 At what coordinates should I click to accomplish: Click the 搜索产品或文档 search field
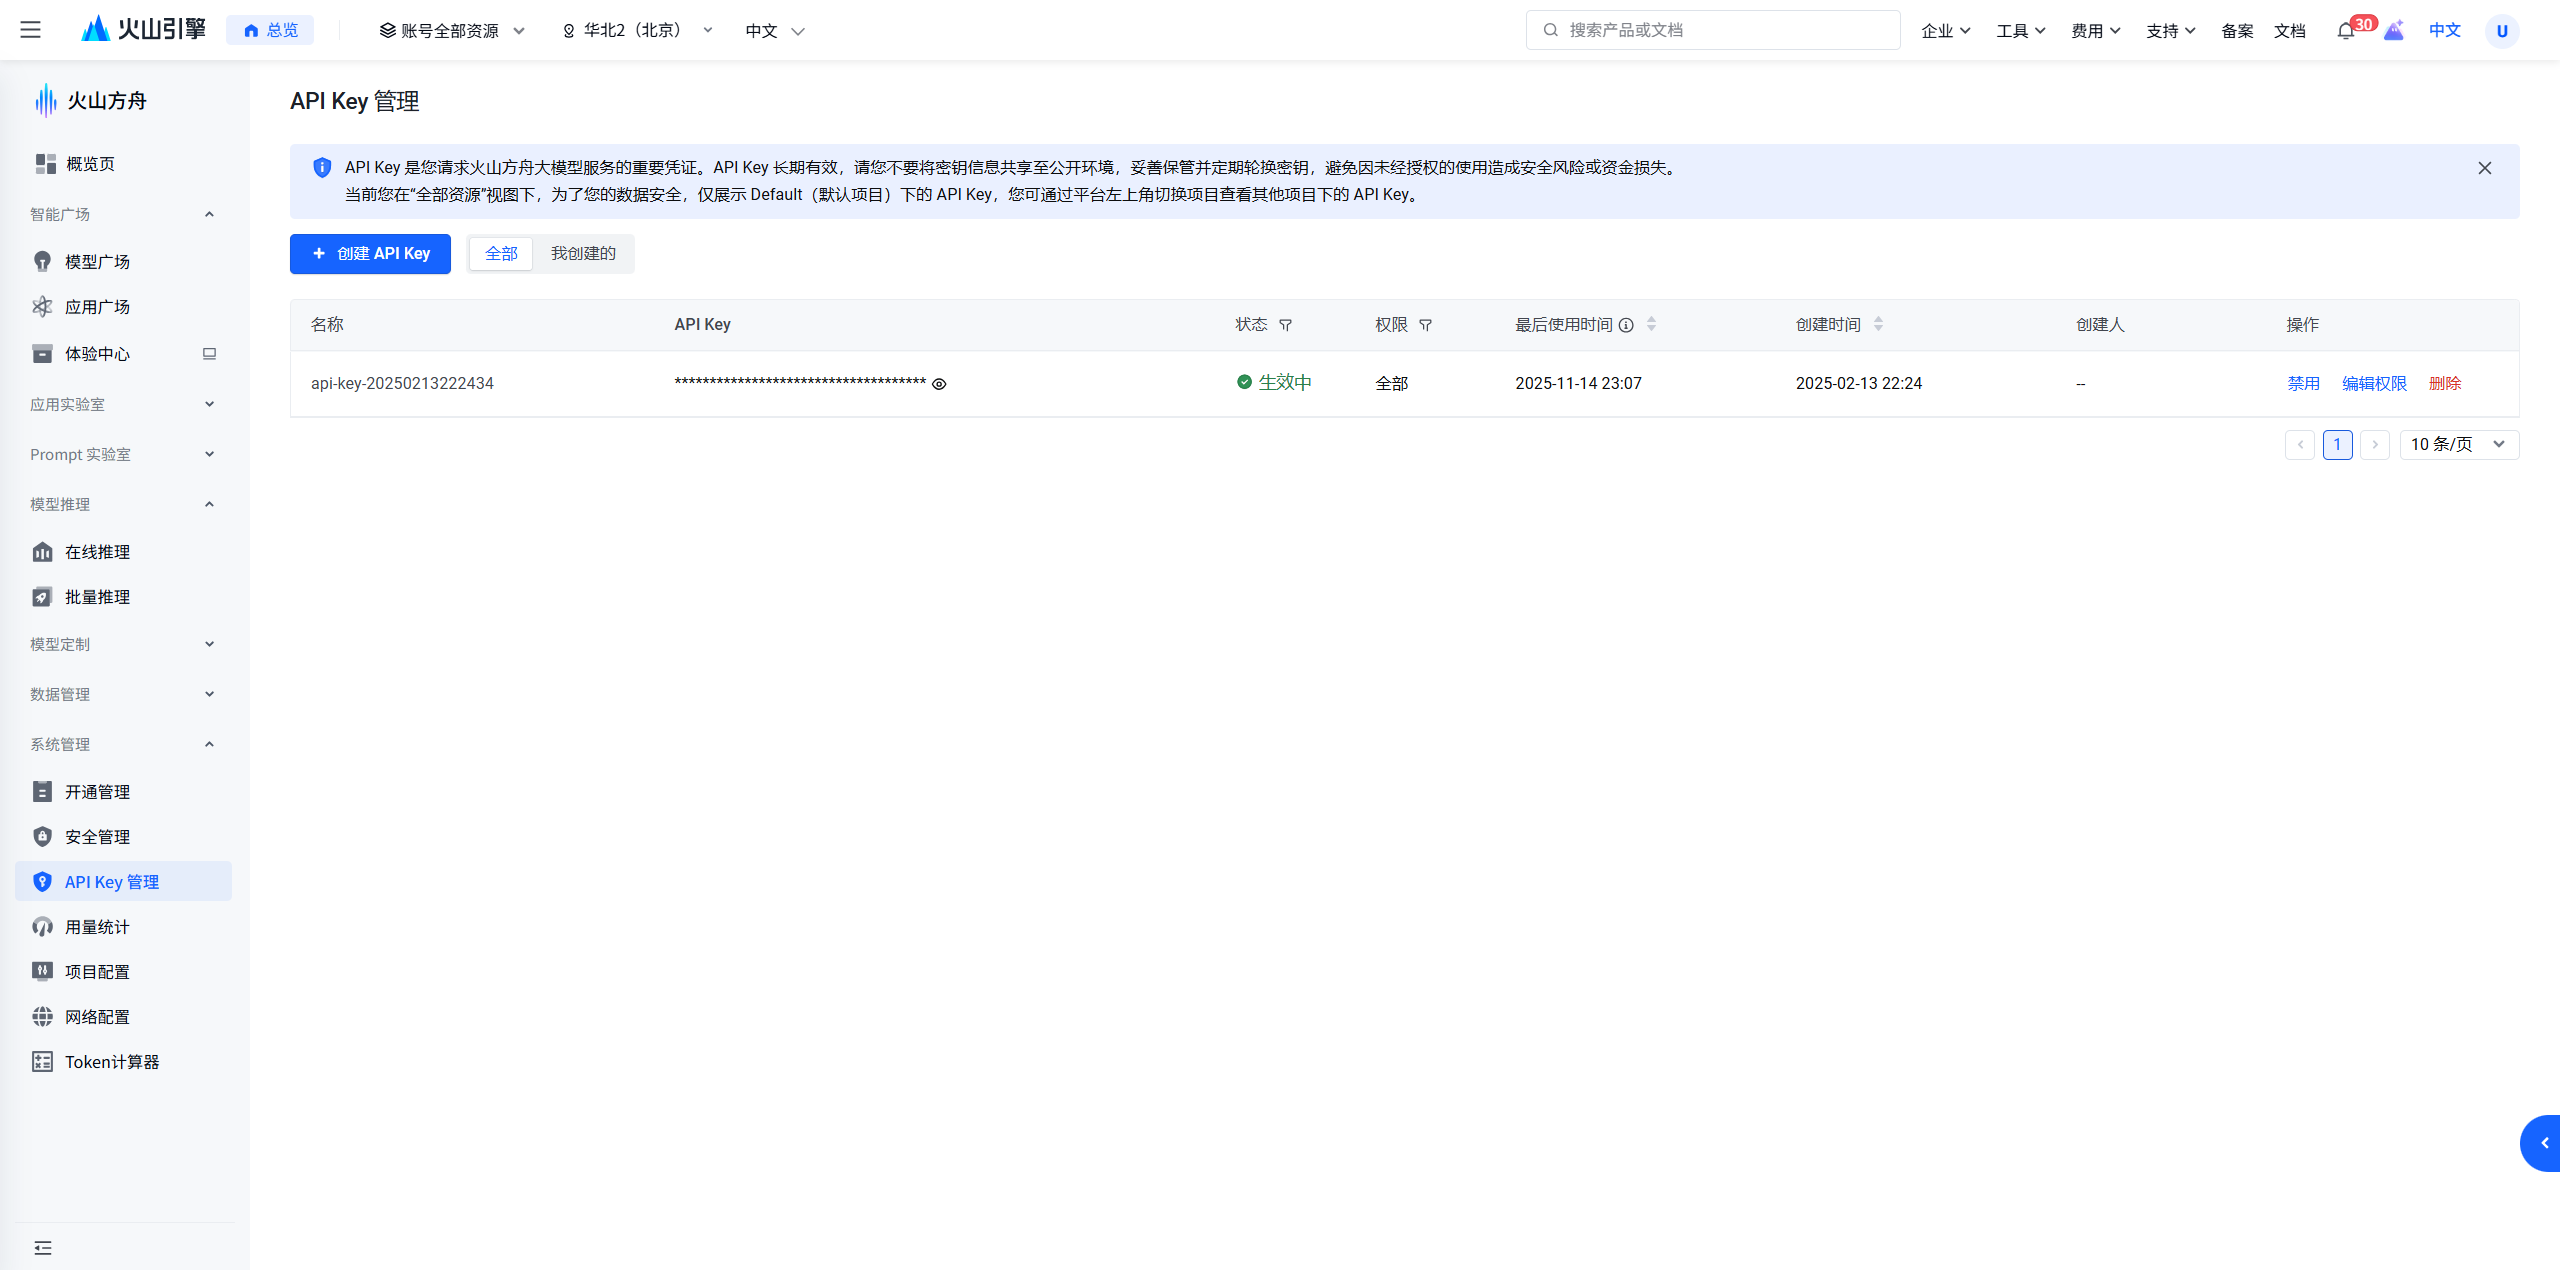pyautogui.click(x=1712, y=30)
